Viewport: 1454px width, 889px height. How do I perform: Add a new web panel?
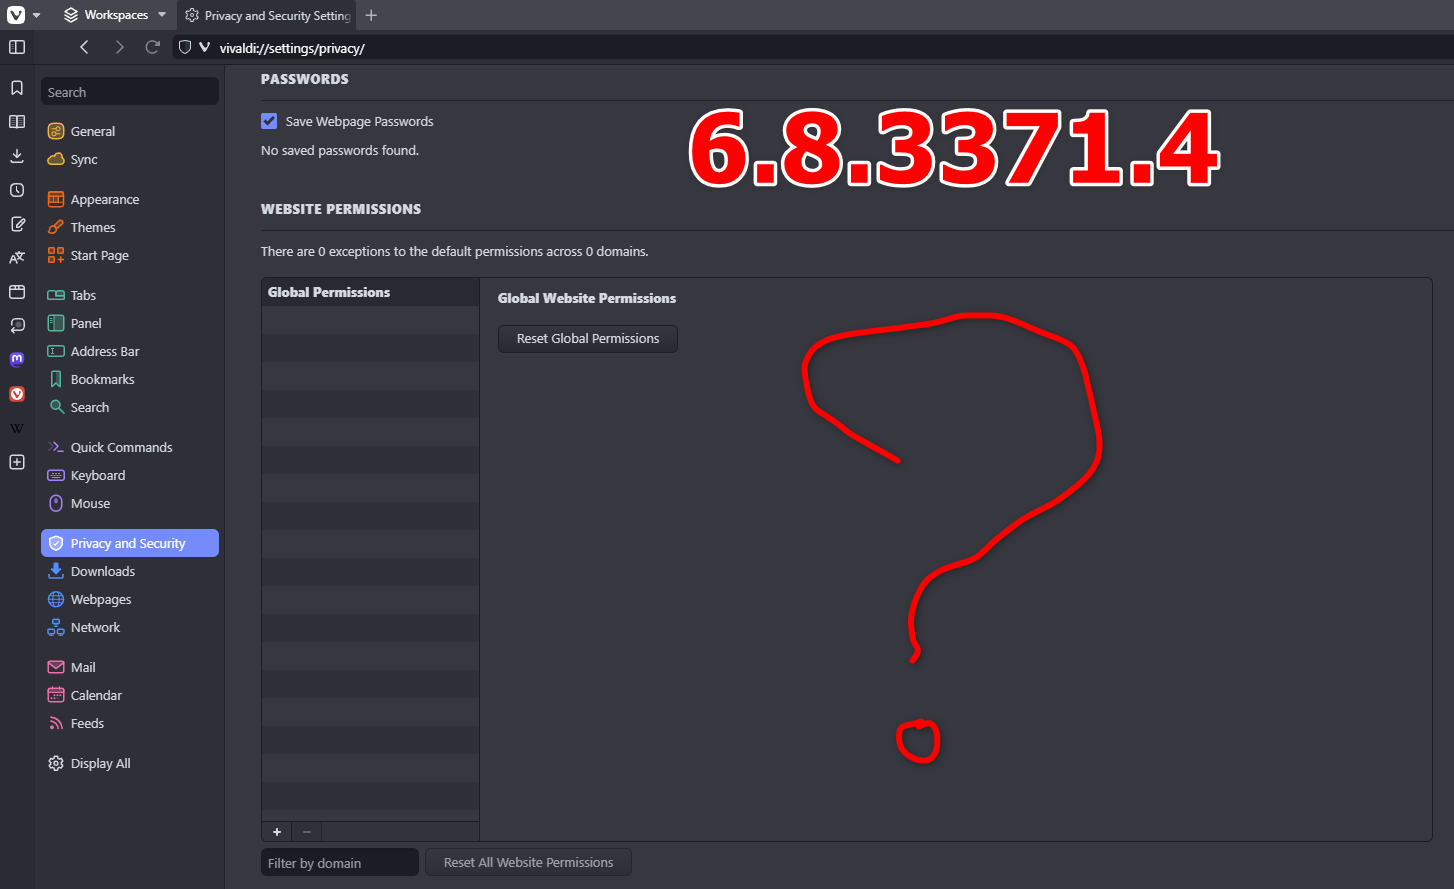(x=17, y=462)
